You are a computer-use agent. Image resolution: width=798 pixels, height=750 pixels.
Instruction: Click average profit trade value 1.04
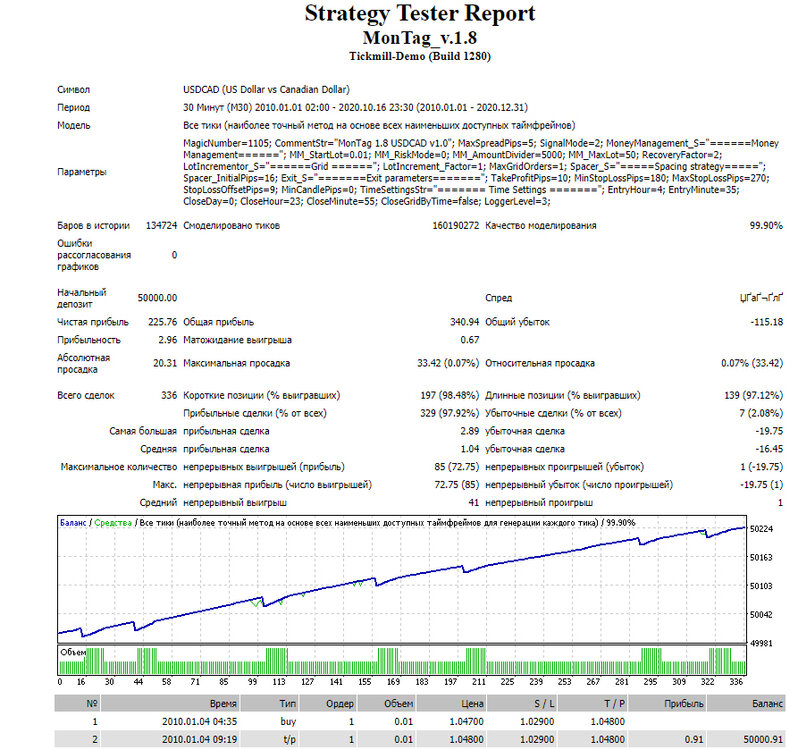(x=469, y=449)
